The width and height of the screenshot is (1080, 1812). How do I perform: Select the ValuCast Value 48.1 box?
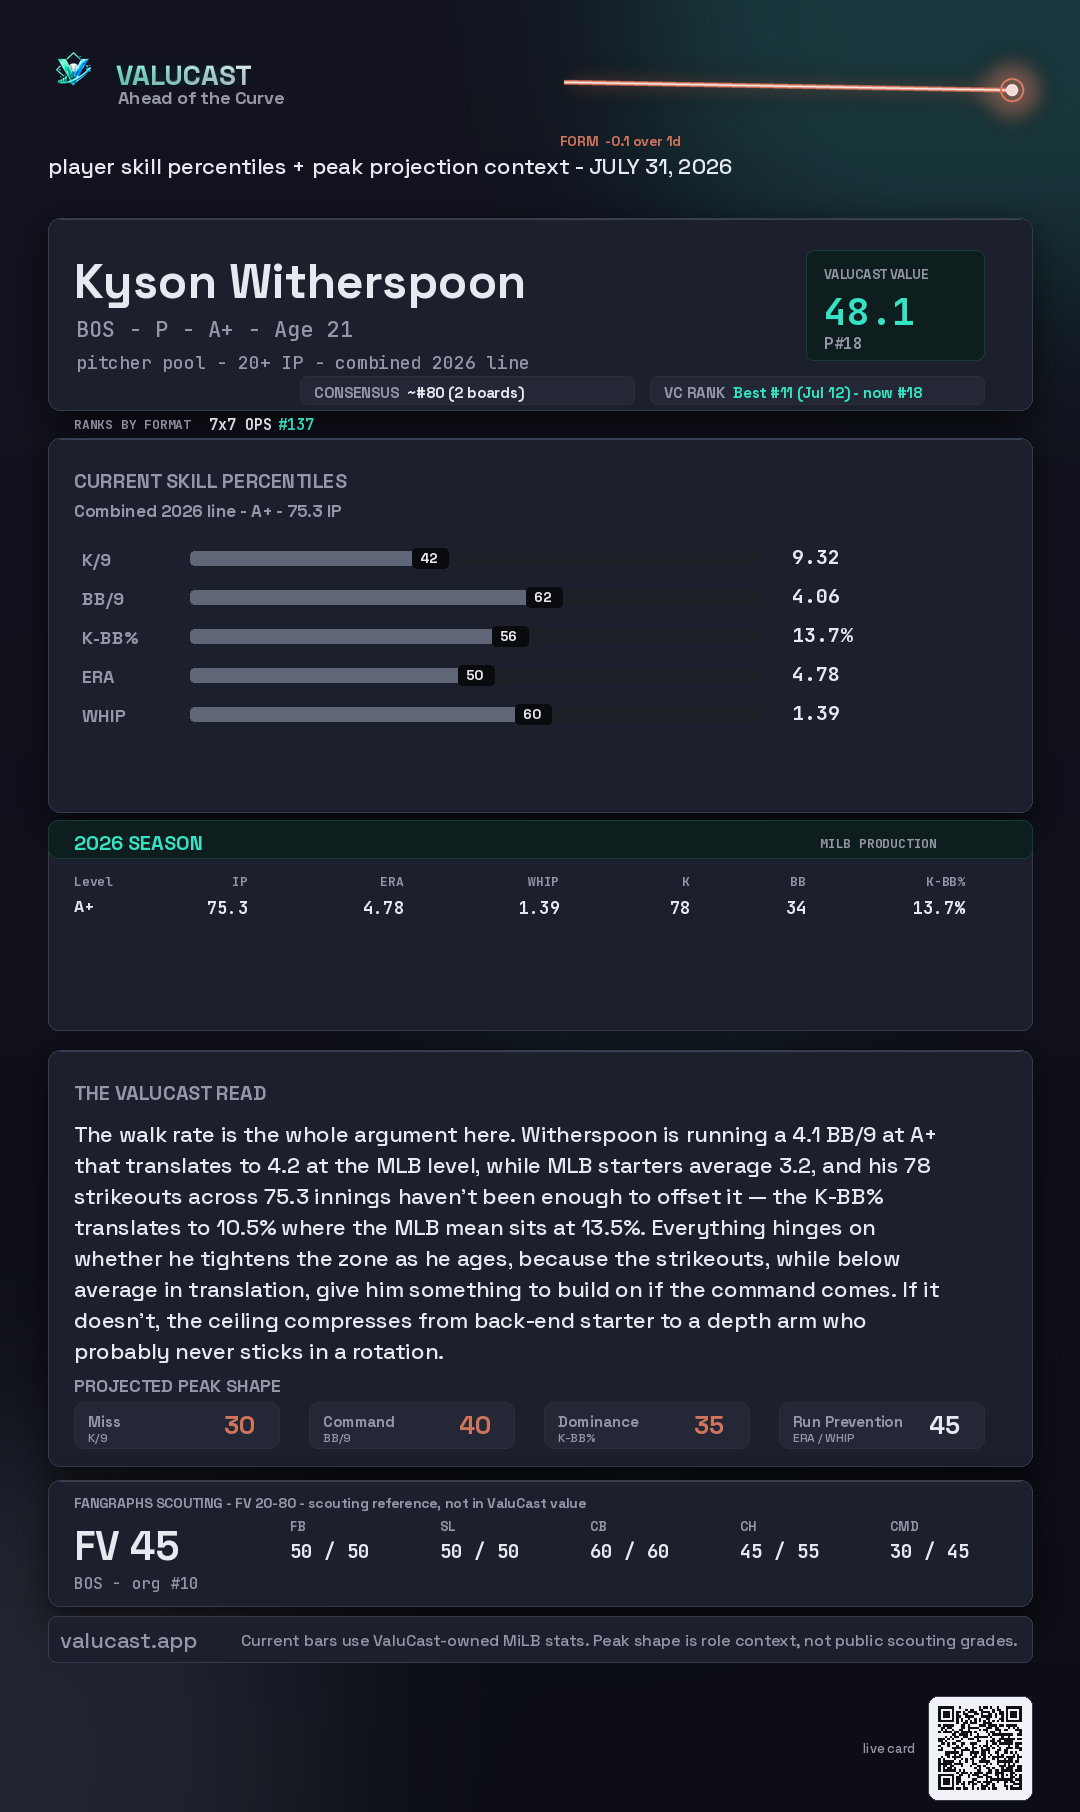pos(895,305)
